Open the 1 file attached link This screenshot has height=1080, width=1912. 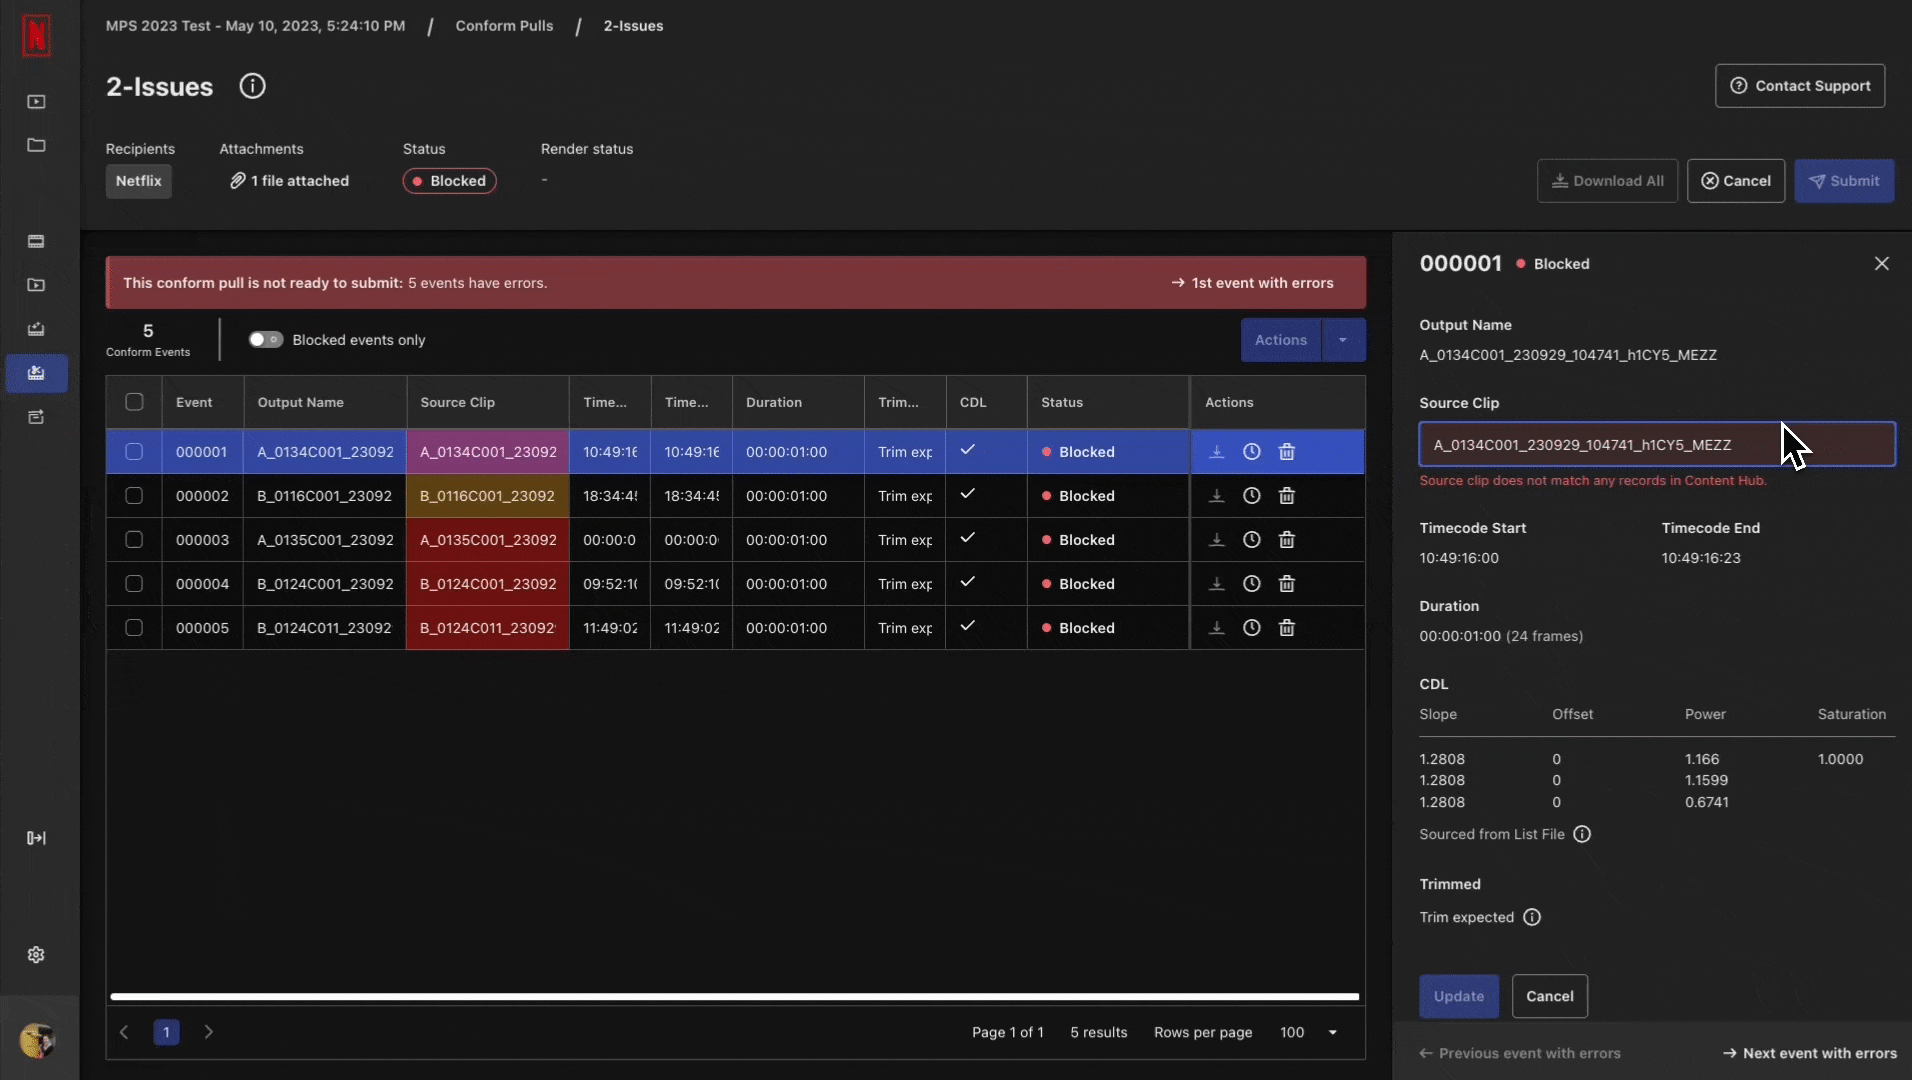[289, 181]
